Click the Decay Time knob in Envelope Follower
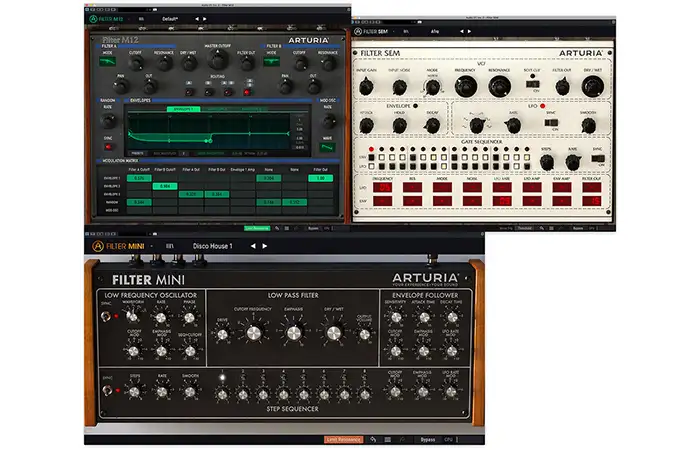This screenshot has height=450, width=700. click(x=452, y=317)
